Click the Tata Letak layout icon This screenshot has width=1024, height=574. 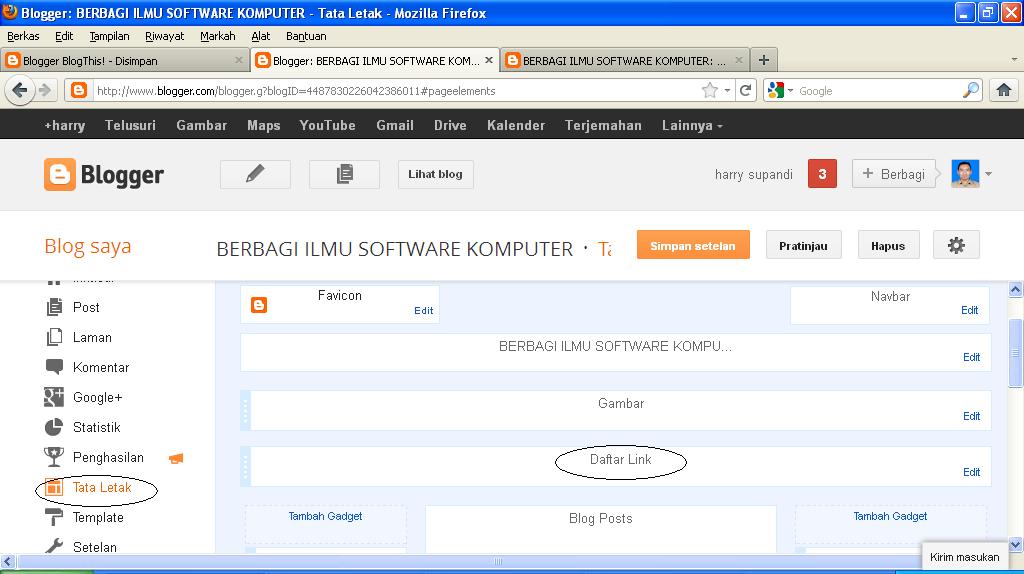[54, 487]
